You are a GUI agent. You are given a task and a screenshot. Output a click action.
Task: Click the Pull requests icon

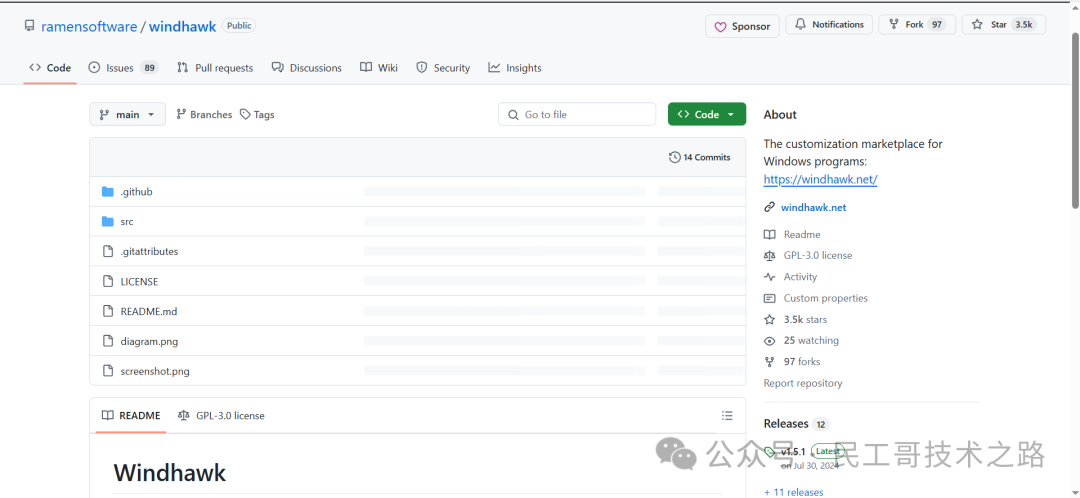183,68
